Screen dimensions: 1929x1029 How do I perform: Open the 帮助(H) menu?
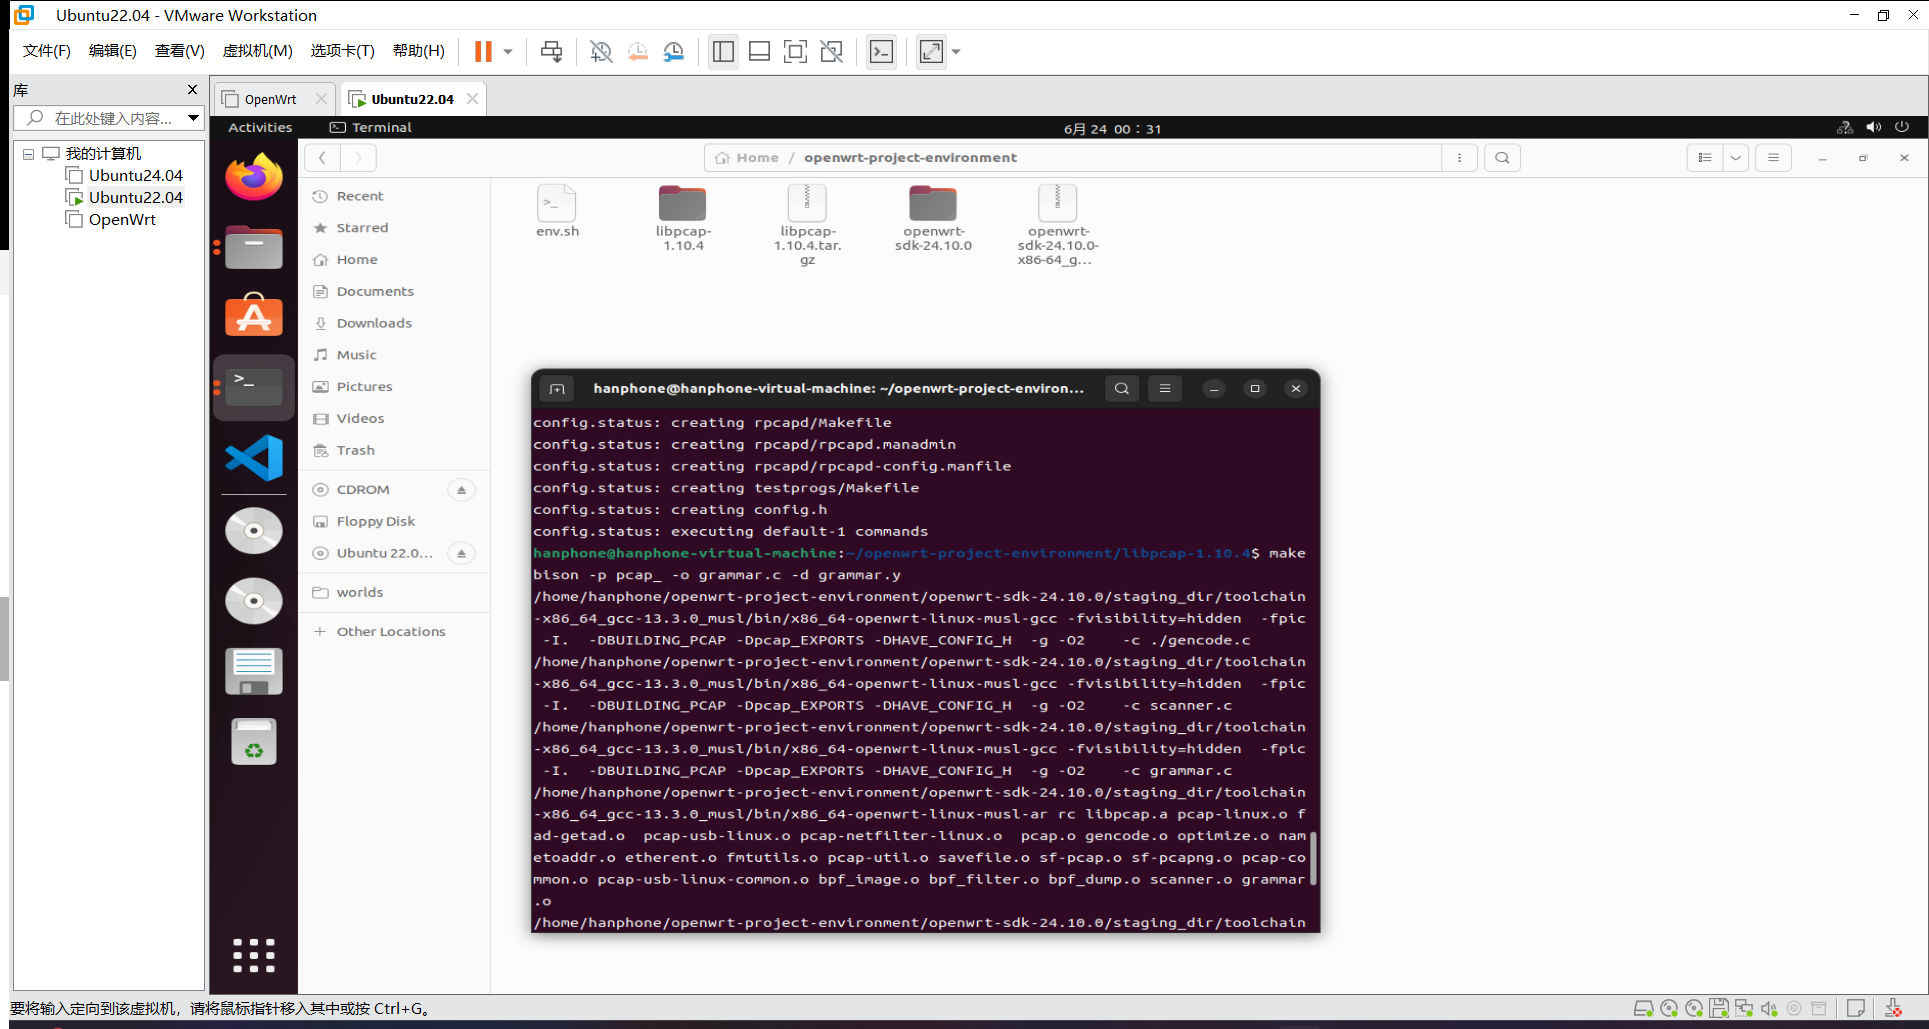419,51
